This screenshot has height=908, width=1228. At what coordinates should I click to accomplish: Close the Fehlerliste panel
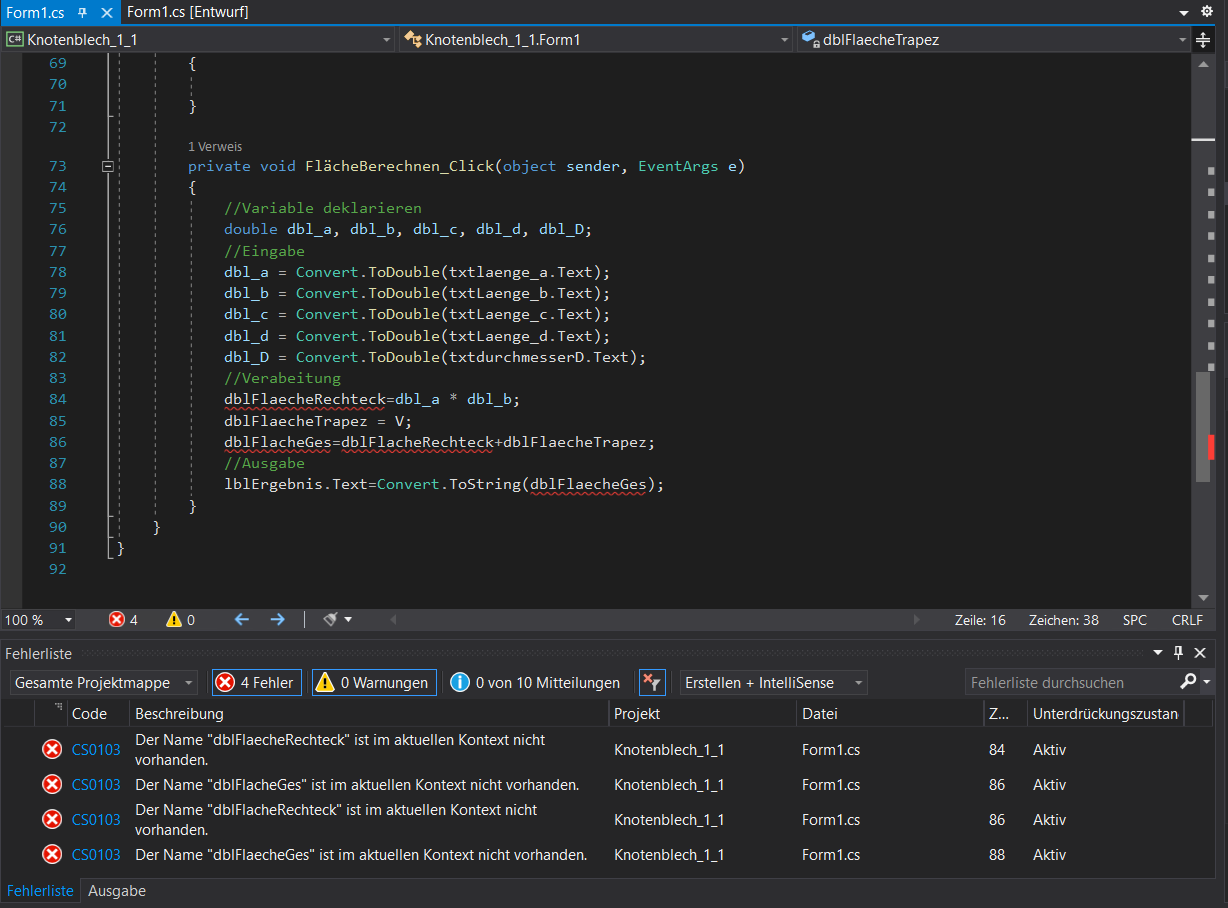(1200, 652)
